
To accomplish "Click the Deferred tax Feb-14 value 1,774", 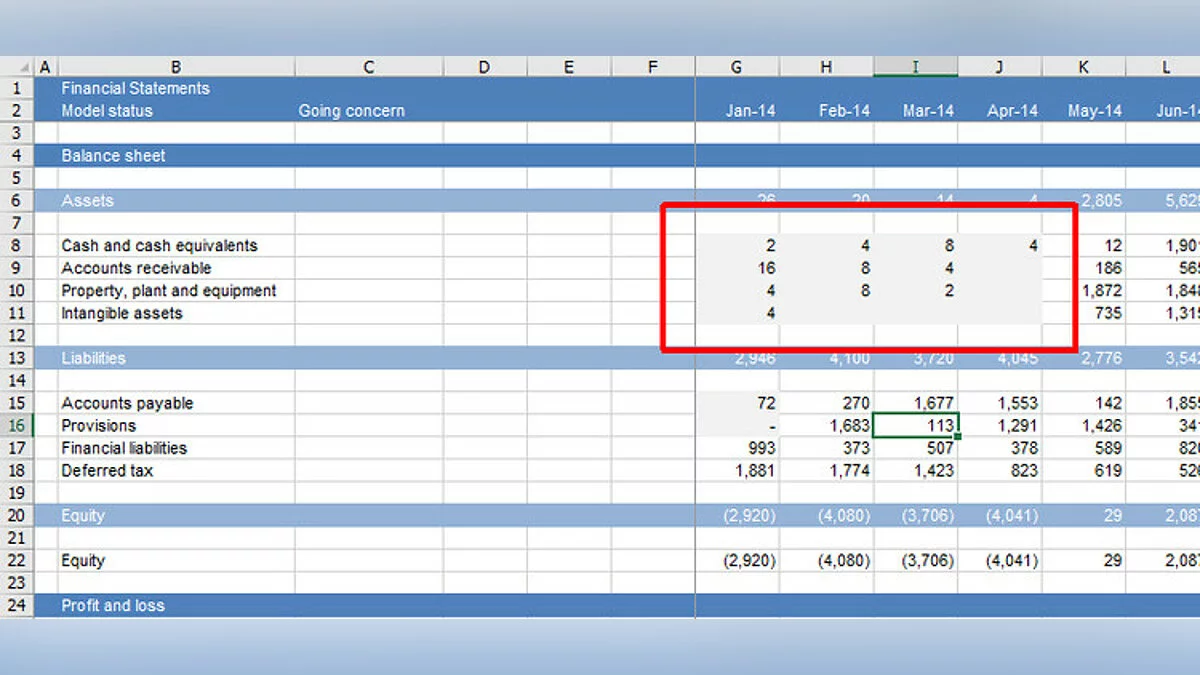I will coord(826,470).
